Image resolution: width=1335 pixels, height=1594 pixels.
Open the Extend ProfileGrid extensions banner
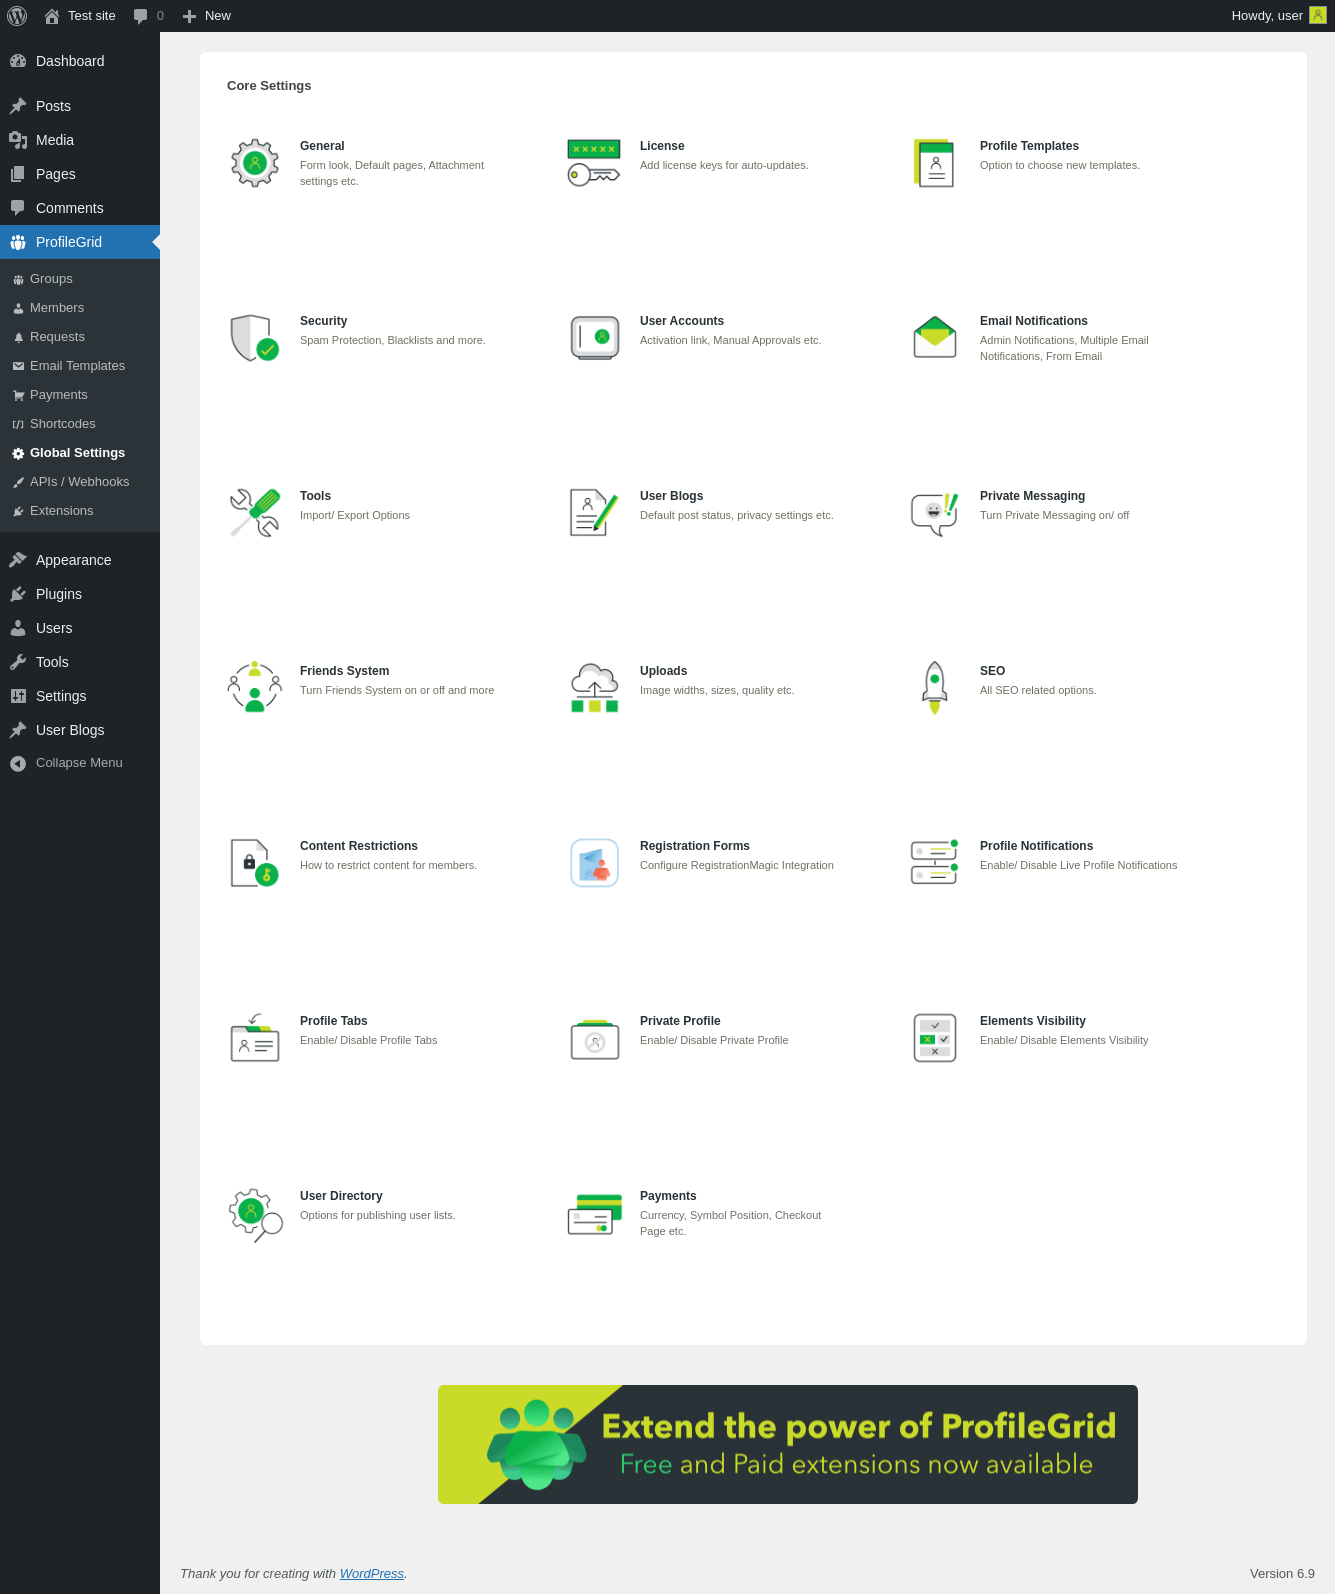(x=788, y=1444)
